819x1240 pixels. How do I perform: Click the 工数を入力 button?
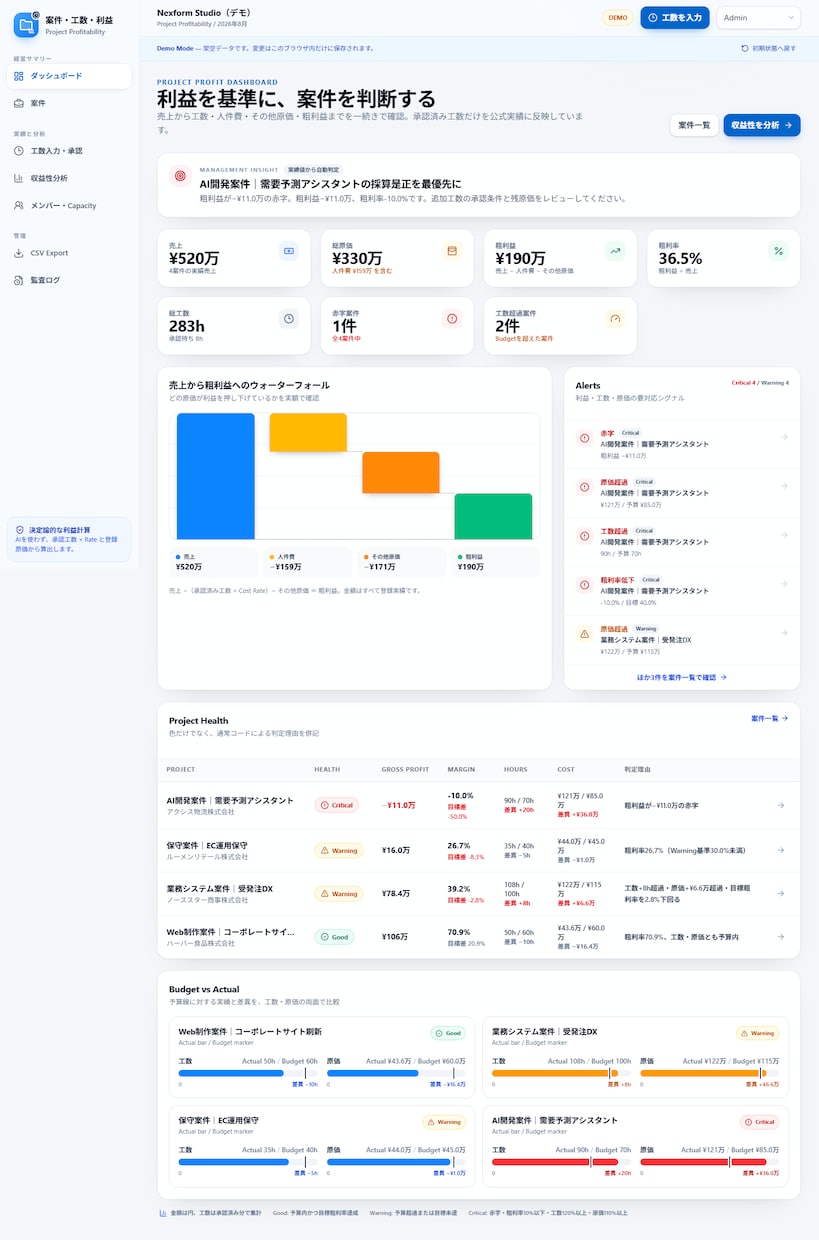(675, 17)
